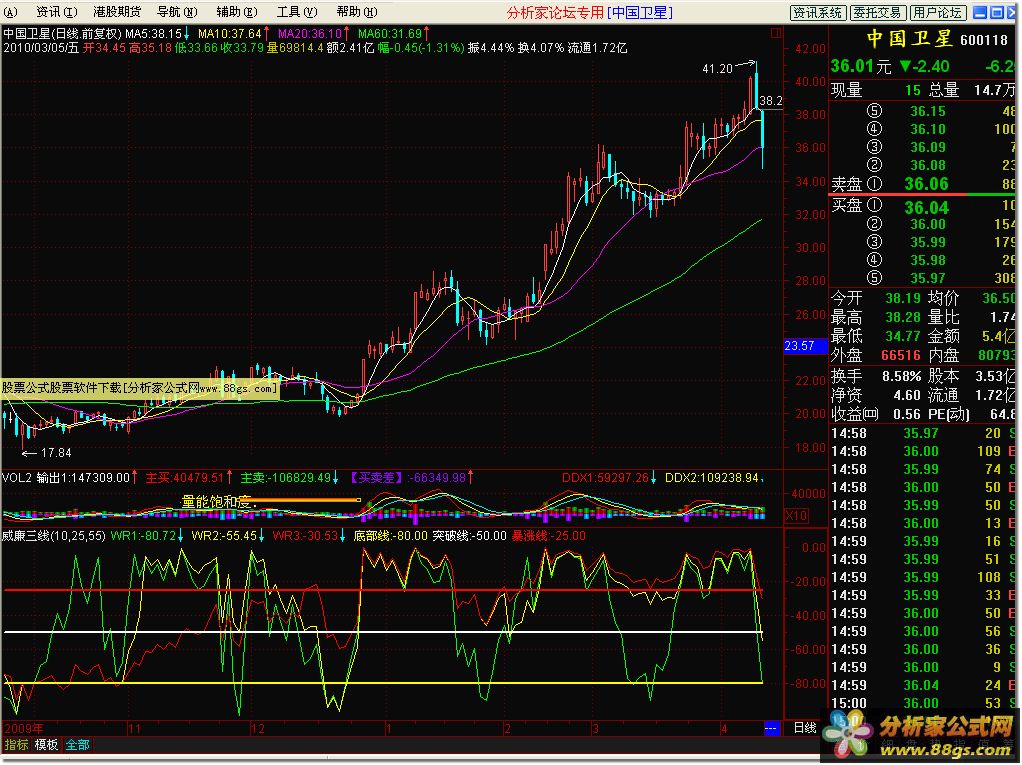Viewport: 1022px width, 765px height.
Task: Click the blue dashed button on time axis
Action: (x=770, y=728)
